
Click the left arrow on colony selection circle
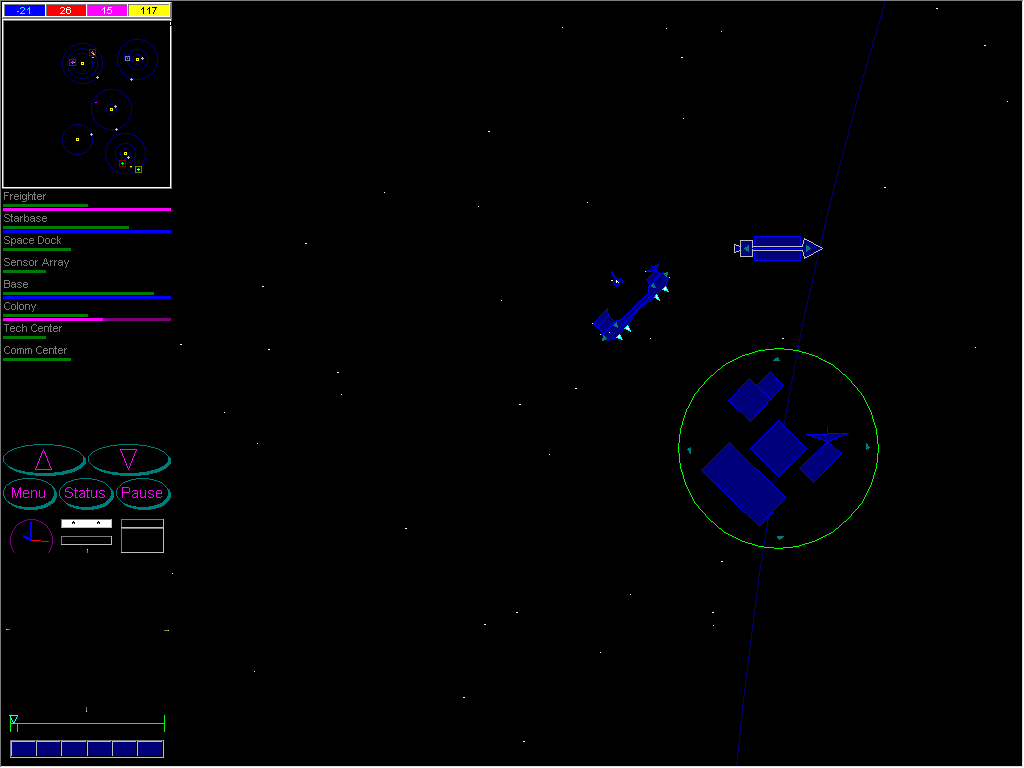click(x=689, y=450)
